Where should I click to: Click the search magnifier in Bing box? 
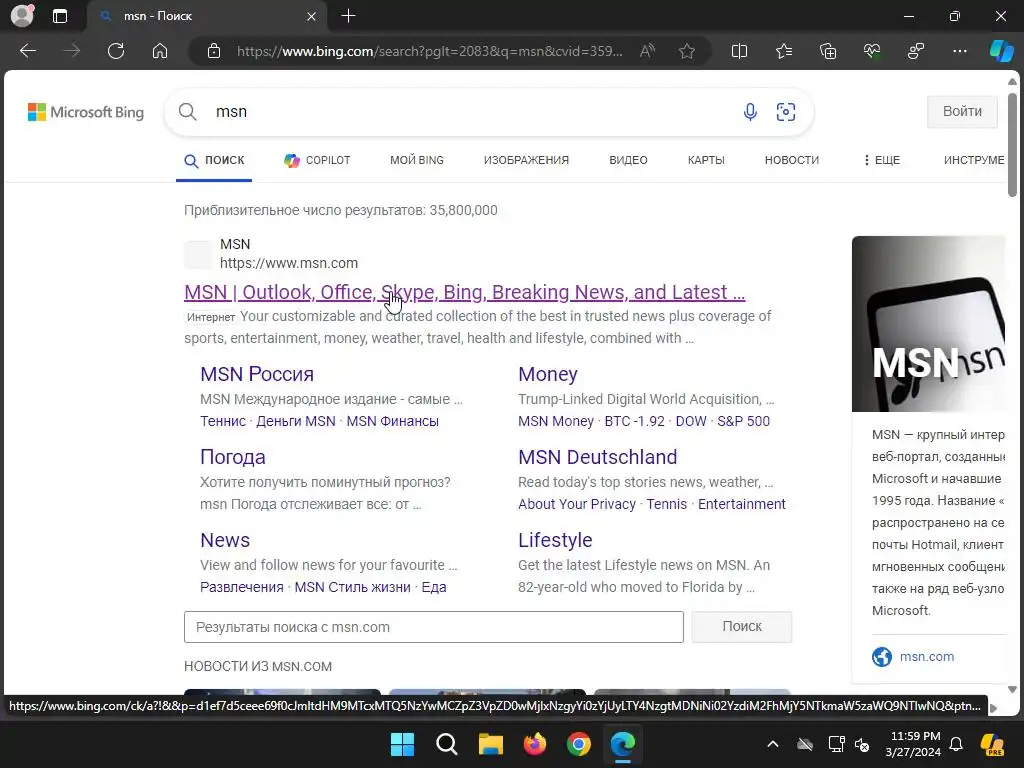tap(187, 112)
